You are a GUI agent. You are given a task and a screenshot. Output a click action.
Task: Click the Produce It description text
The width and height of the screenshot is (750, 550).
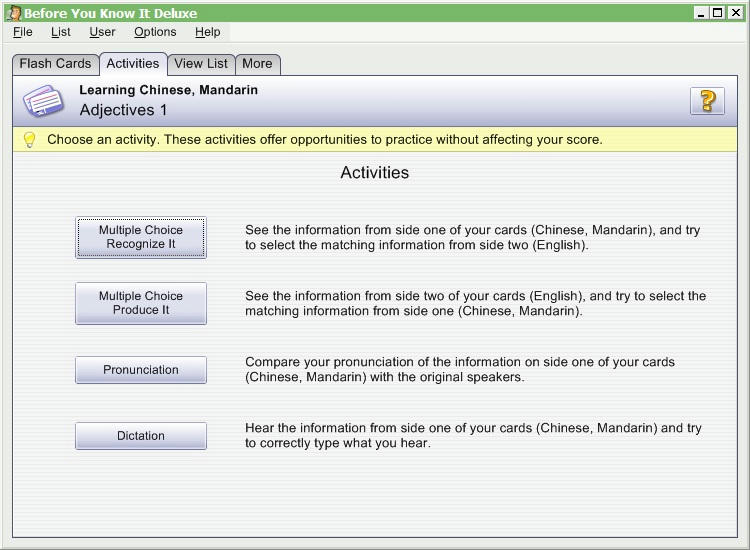(475, 303)
